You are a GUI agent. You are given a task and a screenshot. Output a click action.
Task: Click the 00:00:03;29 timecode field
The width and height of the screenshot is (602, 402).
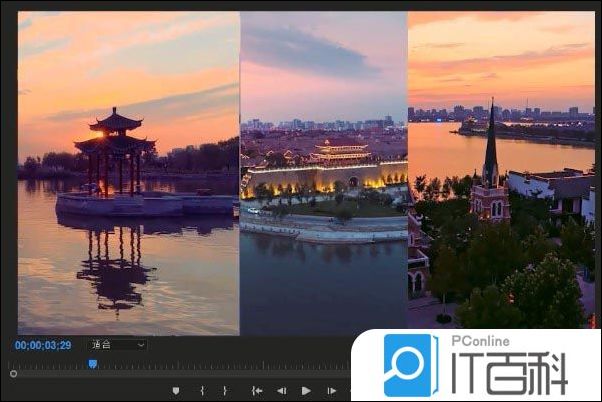pyautogui.click(x=43, y=345)
